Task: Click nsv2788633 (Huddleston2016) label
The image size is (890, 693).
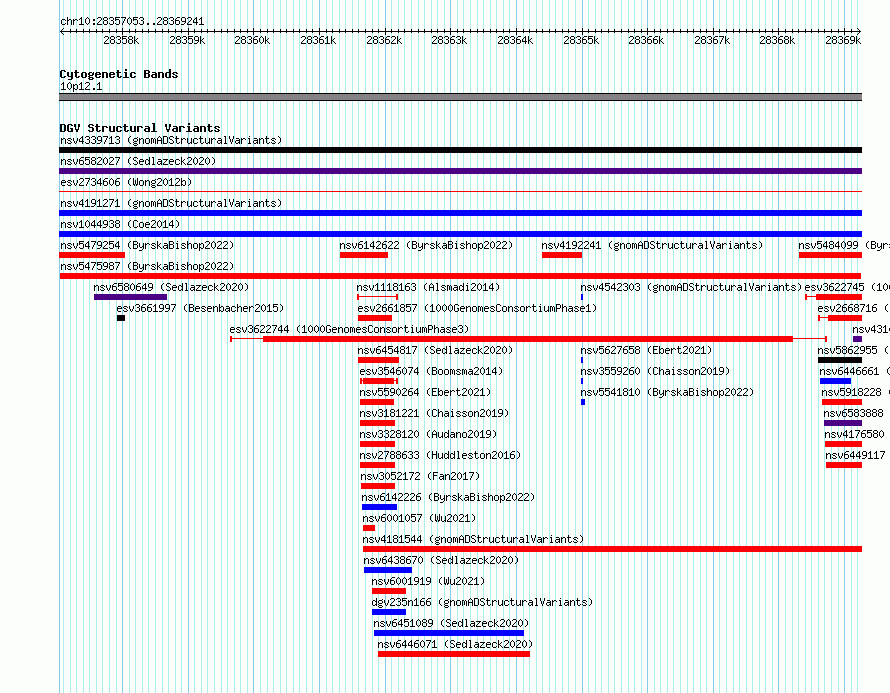Action: tap(440, 455)
